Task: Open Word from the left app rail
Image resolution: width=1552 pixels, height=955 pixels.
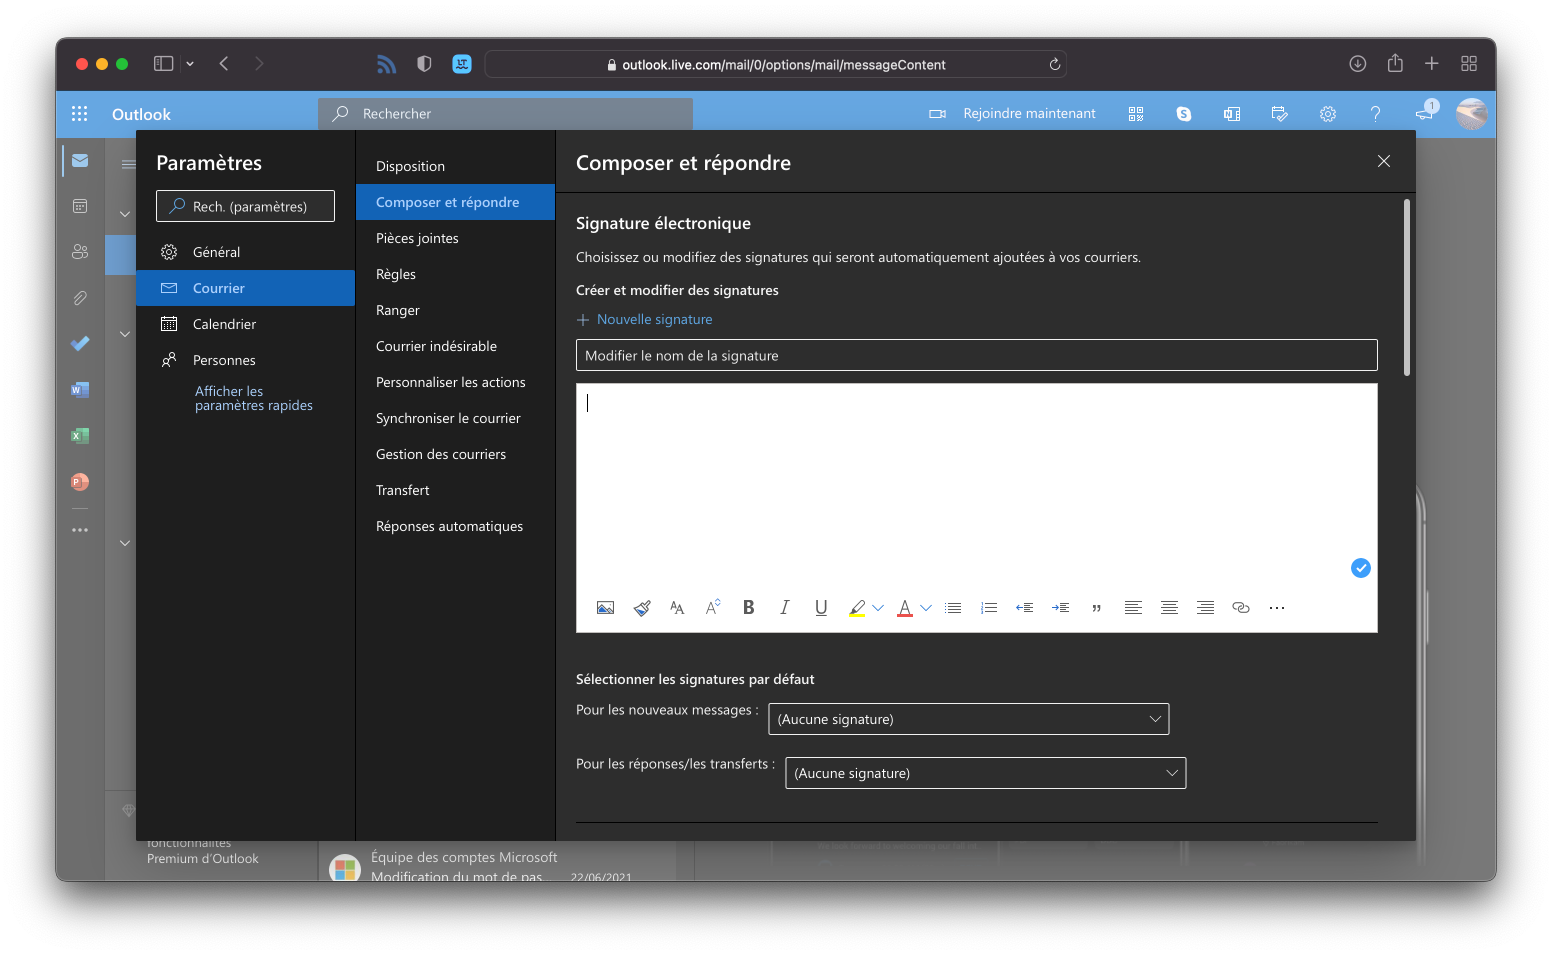Action: click(x=80, y=390)
